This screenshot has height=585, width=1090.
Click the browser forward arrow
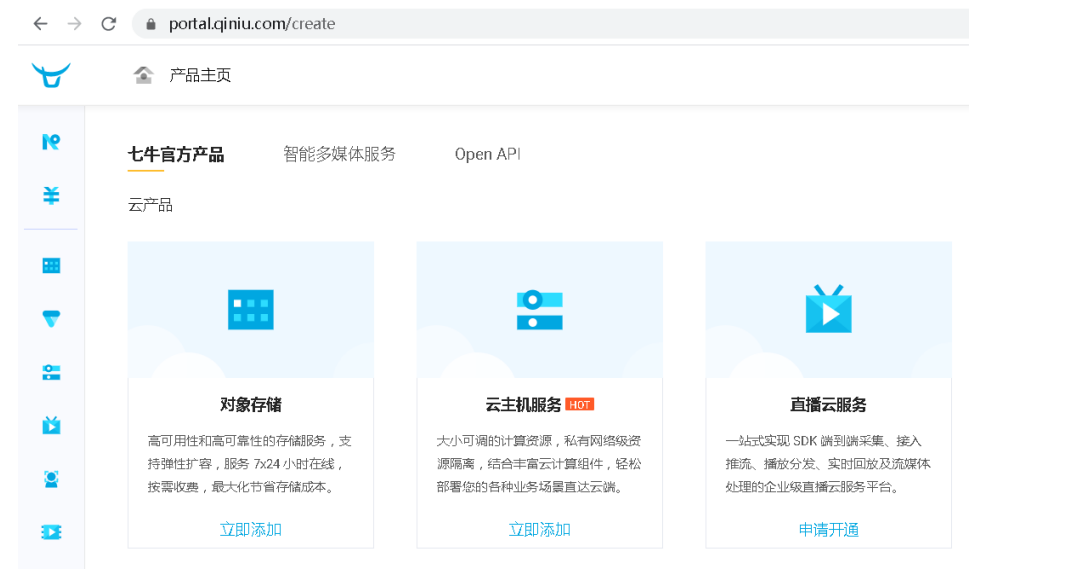pos(74,24)
